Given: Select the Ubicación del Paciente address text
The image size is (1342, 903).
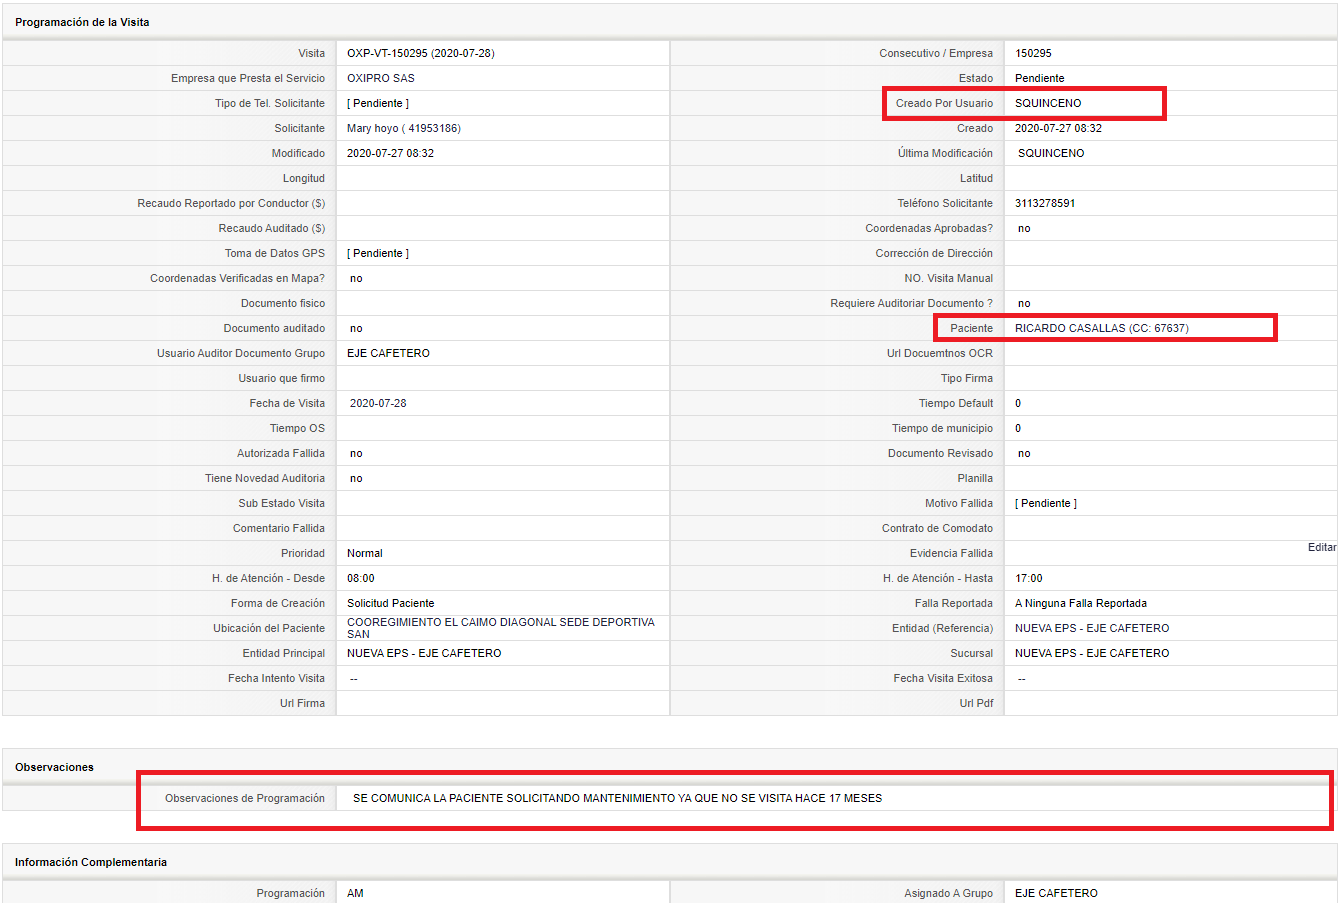Looking at the screenshot, I should [x=501, y=628].
